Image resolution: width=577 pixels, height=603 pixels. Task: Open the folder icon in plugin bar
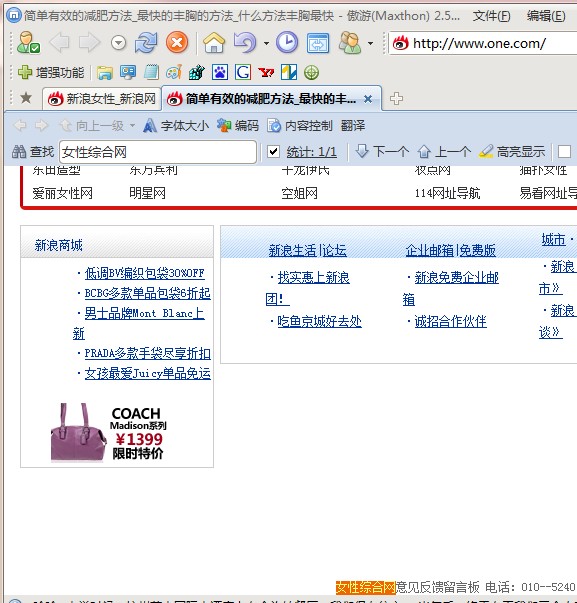105,72
